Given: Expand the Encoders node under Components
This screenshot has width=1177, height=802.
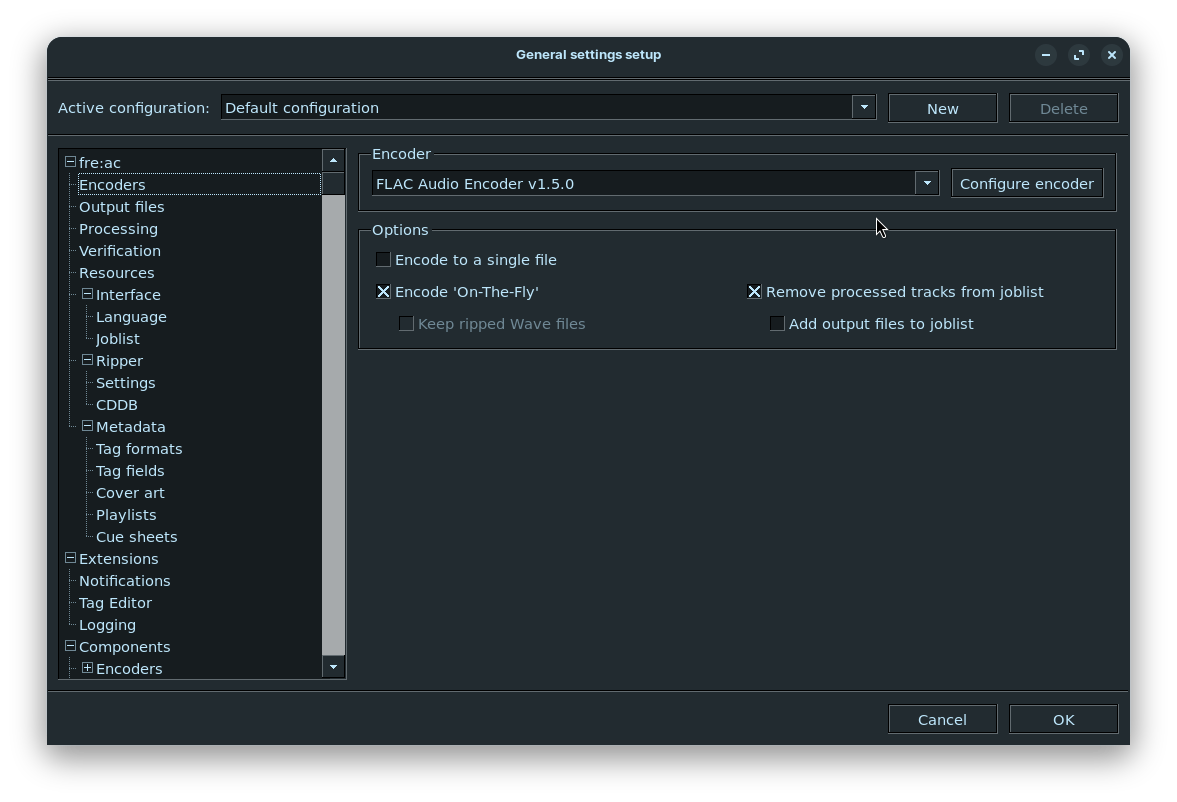Looking at the screenshot, I should coord(87,668).
